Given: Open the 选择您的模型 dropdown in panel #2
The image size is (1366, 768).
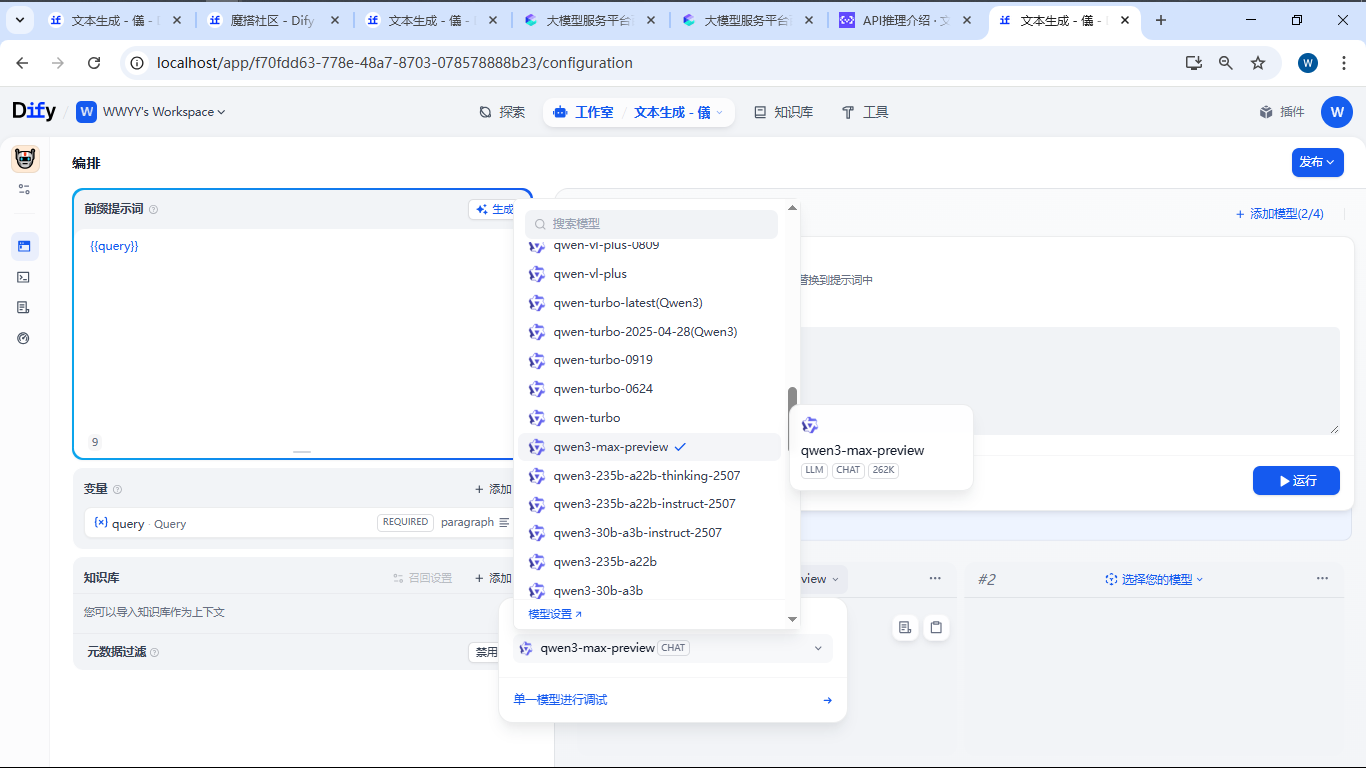Looking at the screenshot, I should (x=1154, y=579).
